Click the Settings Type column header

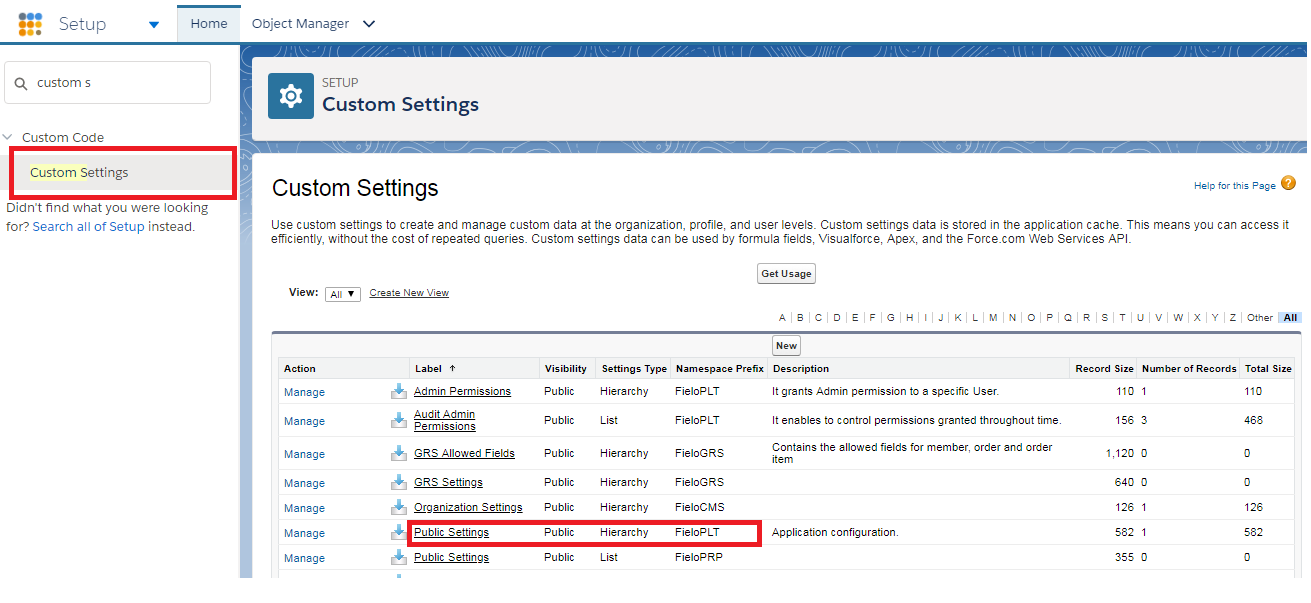(634, 369)
